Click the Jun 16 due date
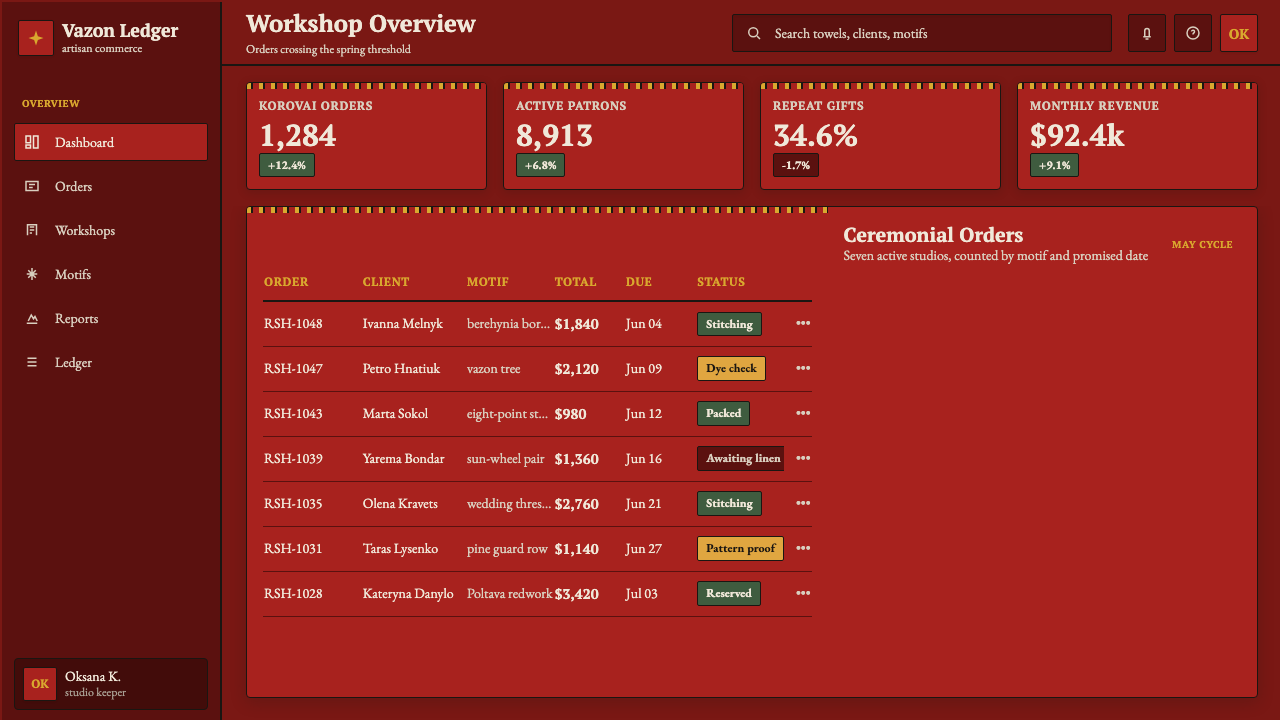Image resolution: width=1280 pixels, height=720 pixels. point(644,459)
